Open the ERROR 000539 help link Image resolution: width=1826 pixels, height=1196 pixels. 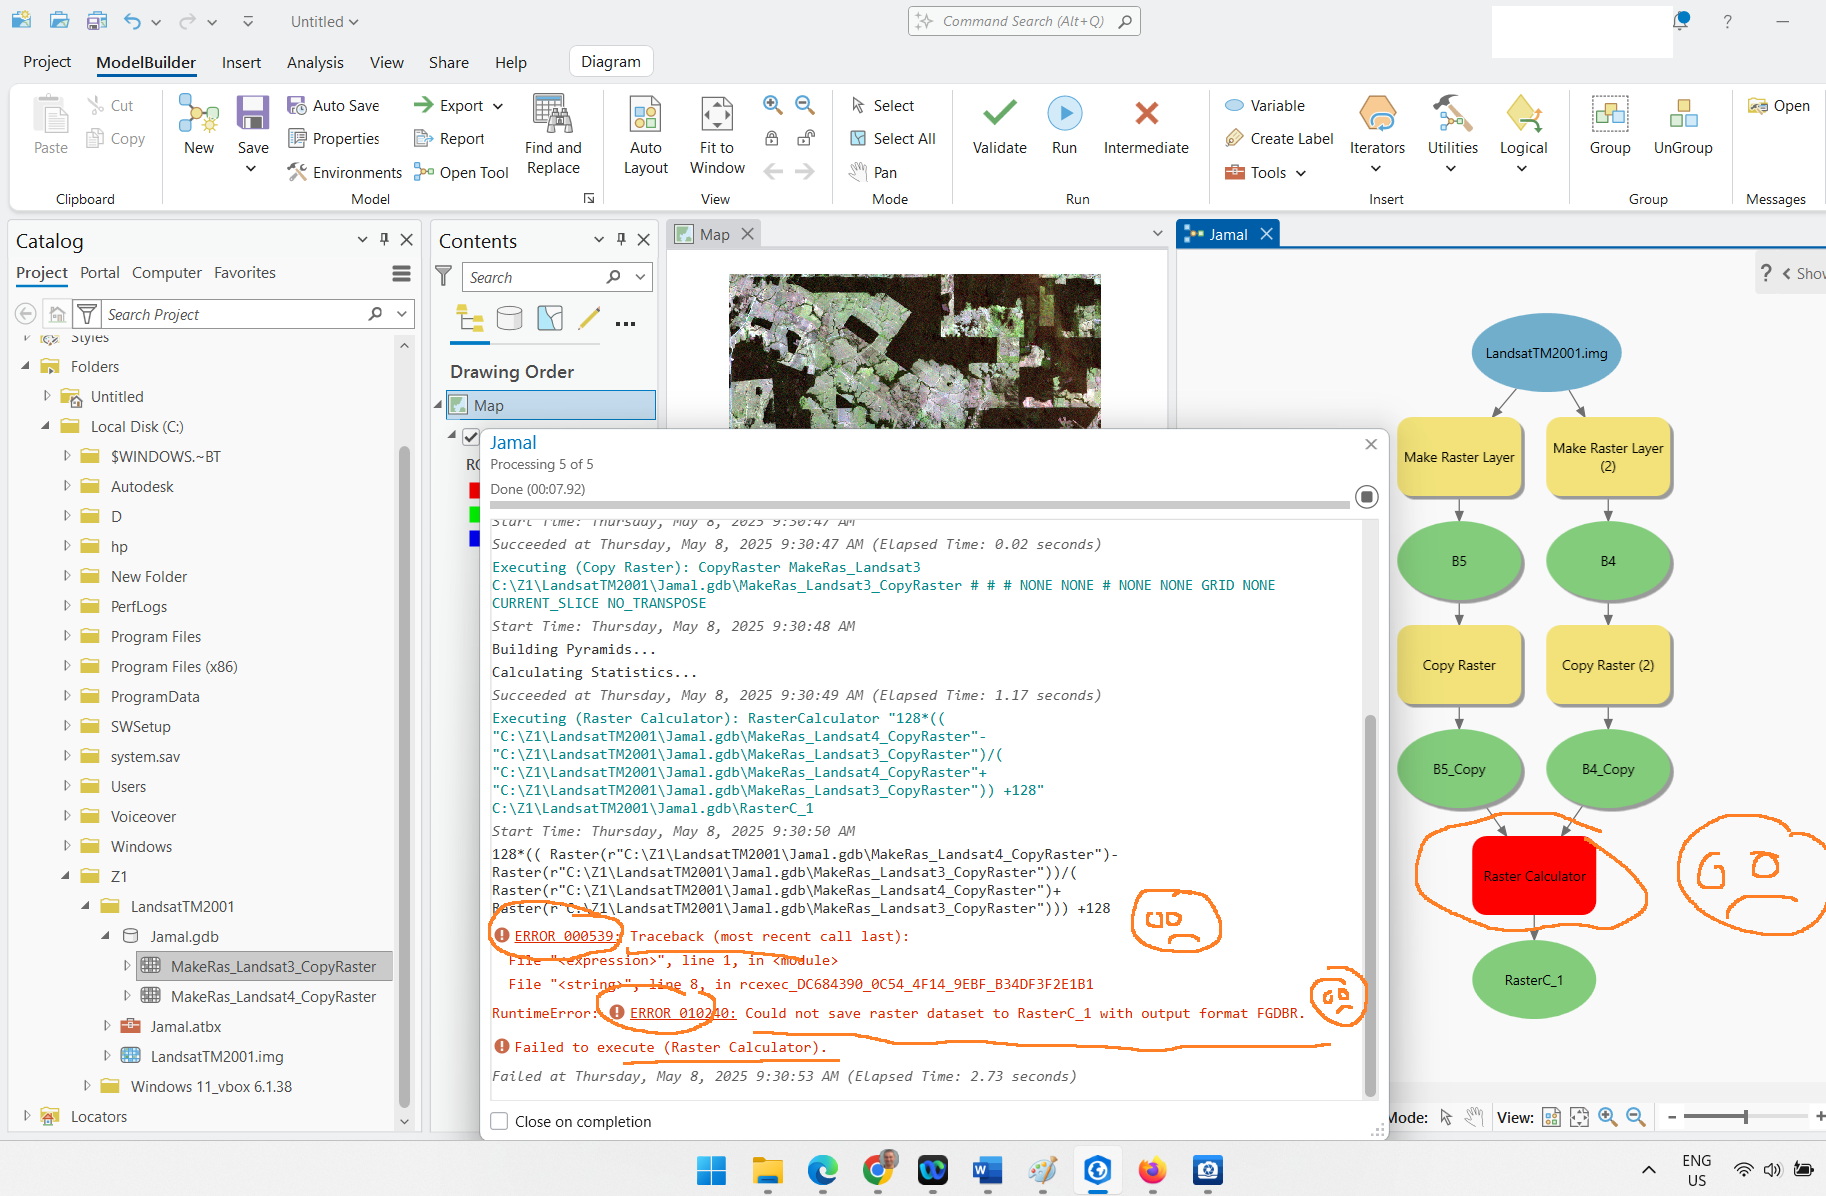tap(566, 936)
